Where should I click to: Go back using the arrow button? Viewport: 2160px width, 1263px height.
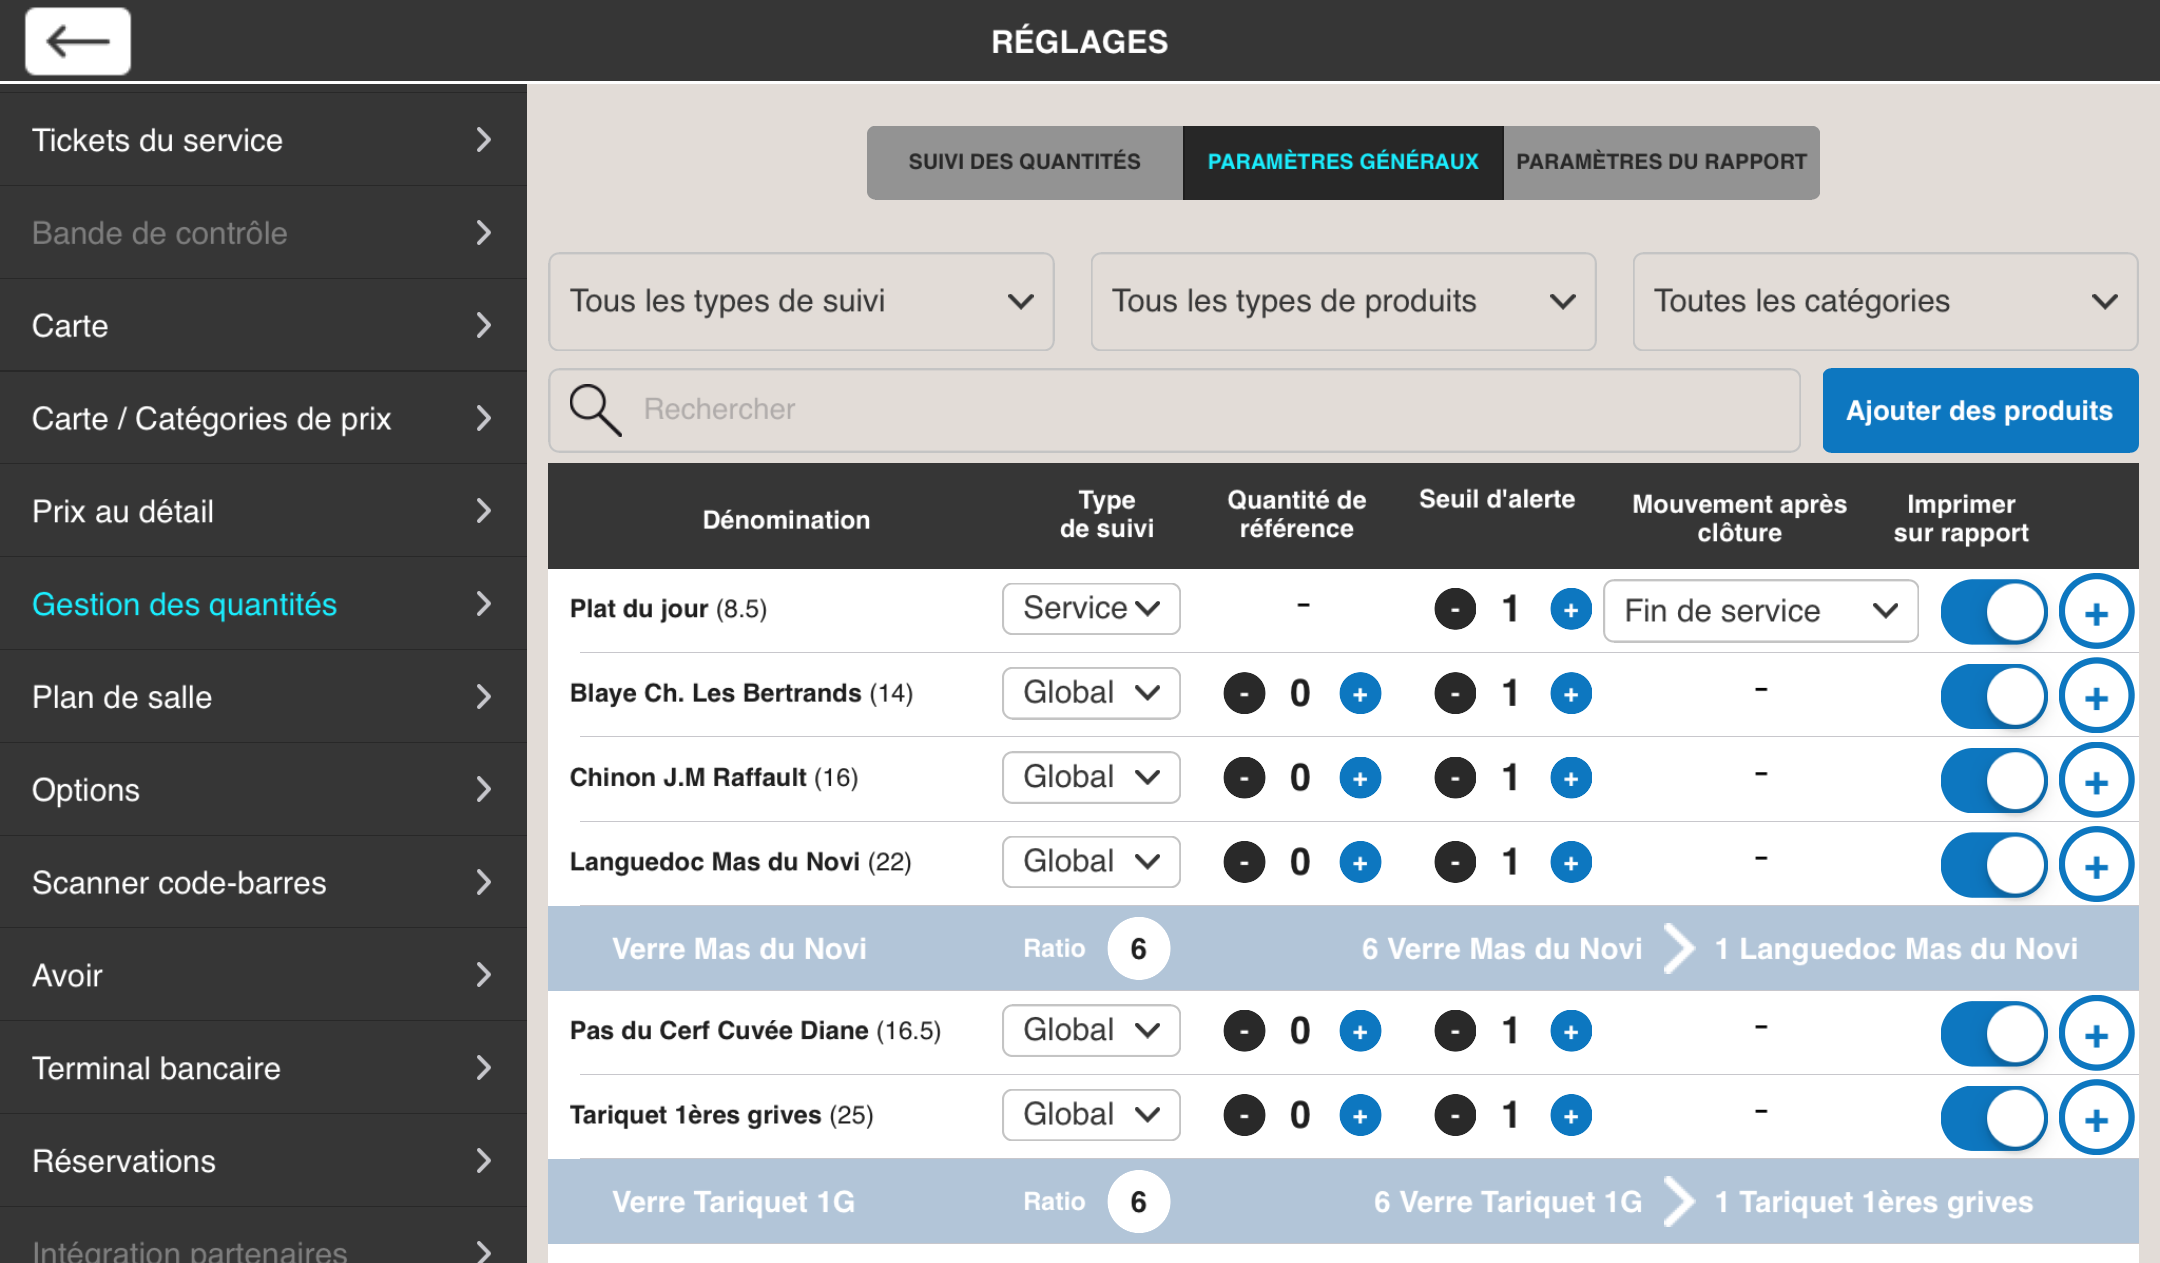(78, 41)
